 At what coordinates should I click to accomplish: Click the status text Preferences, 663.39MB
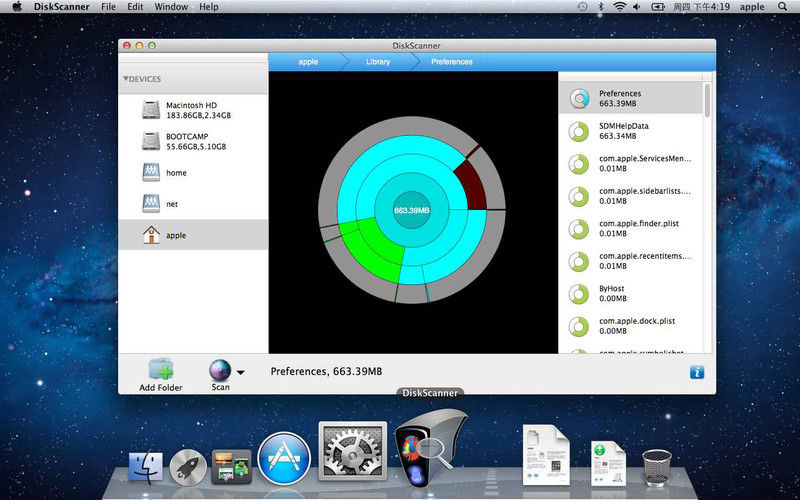pyautogui.click(x=326, y=371)
